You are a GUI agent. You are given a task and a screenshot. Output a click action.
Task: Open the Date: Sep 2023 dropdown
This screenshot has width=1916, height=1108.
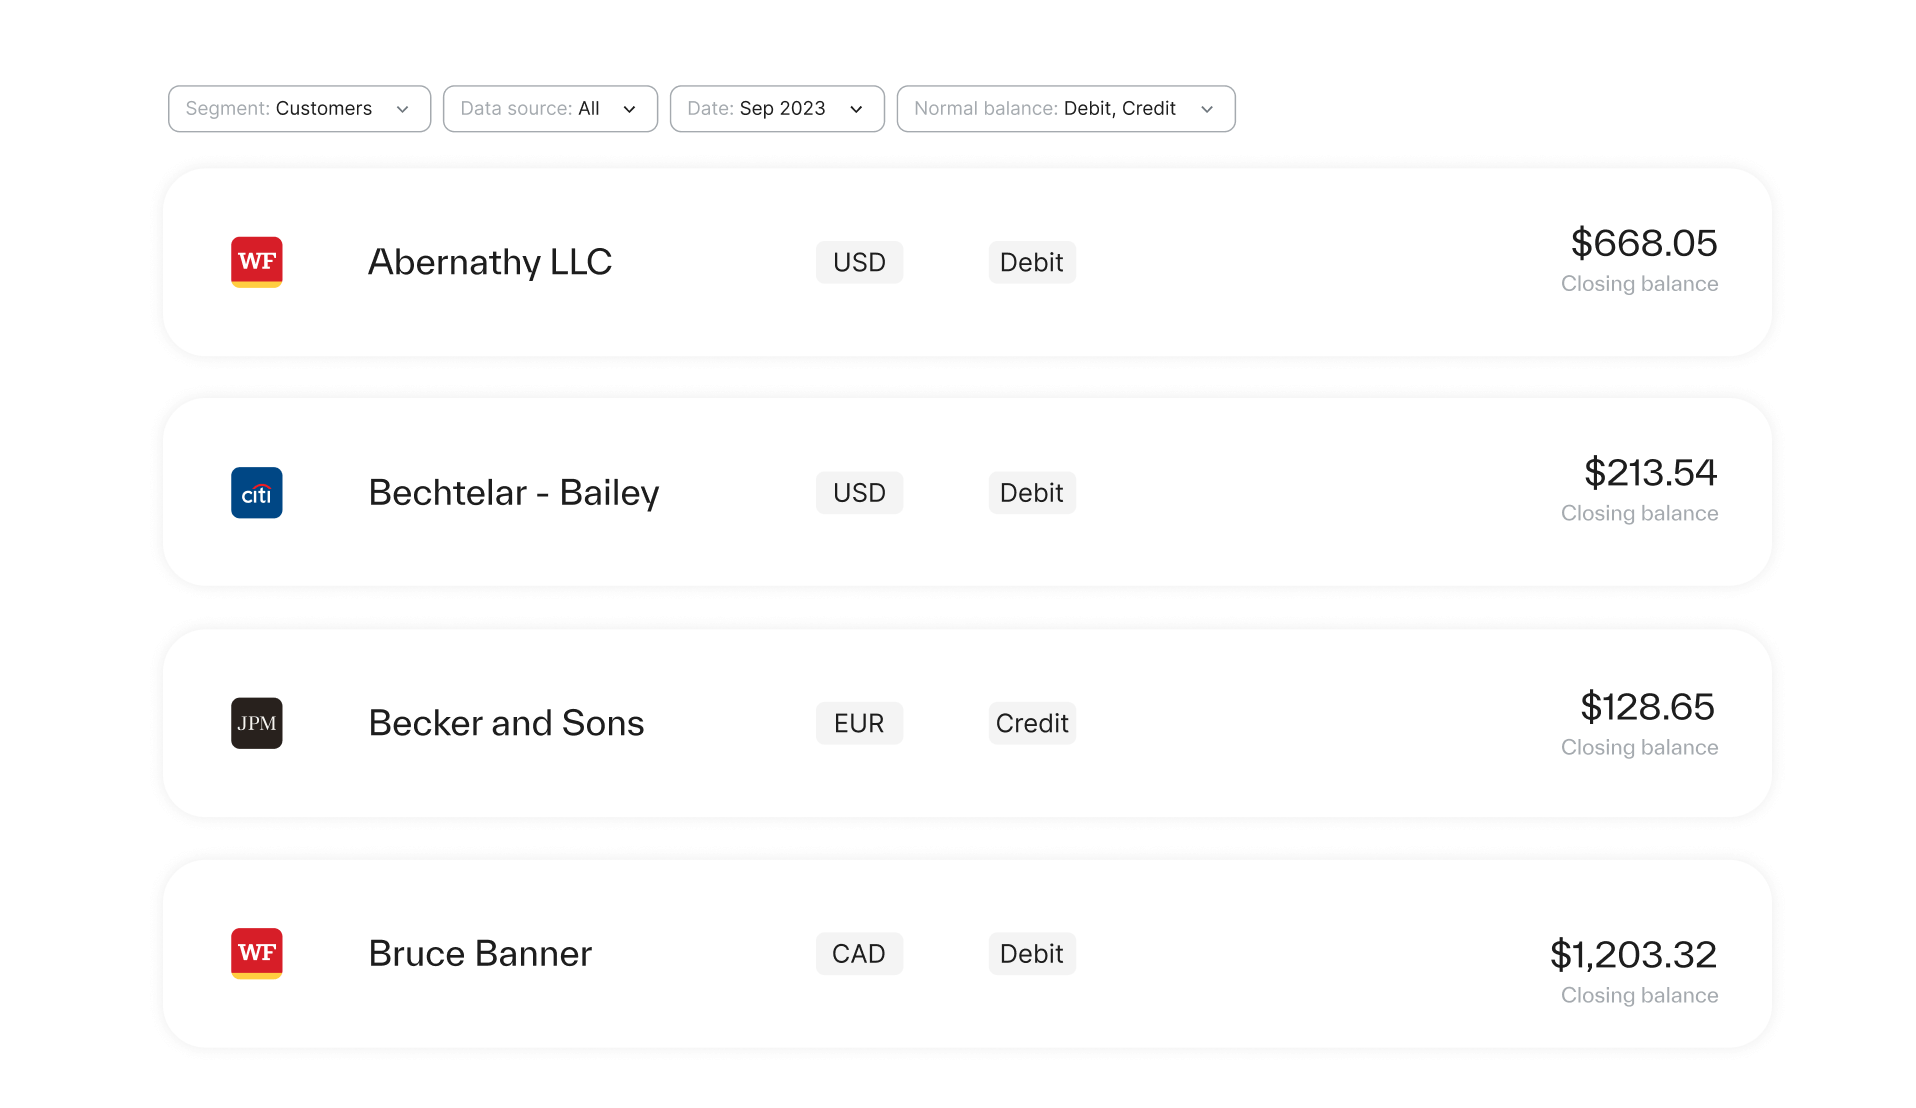[x=777, y=109]
